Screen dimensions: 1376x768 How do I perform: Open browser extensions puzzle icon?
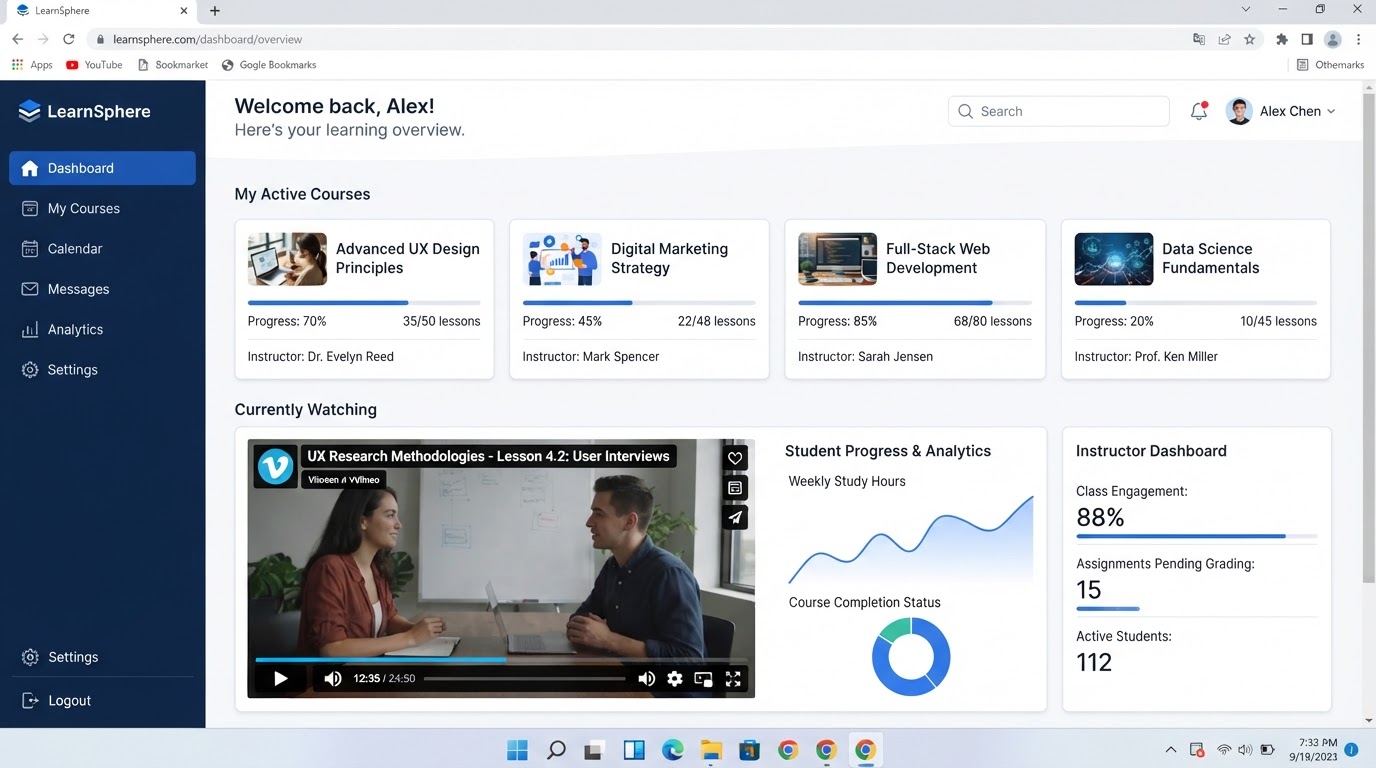pos(1282,39)
